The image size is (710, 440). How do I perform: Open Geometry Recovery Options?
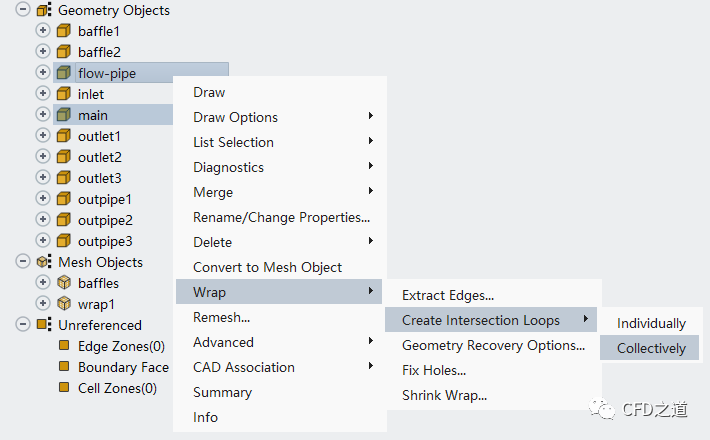click(x=493, y=345)
